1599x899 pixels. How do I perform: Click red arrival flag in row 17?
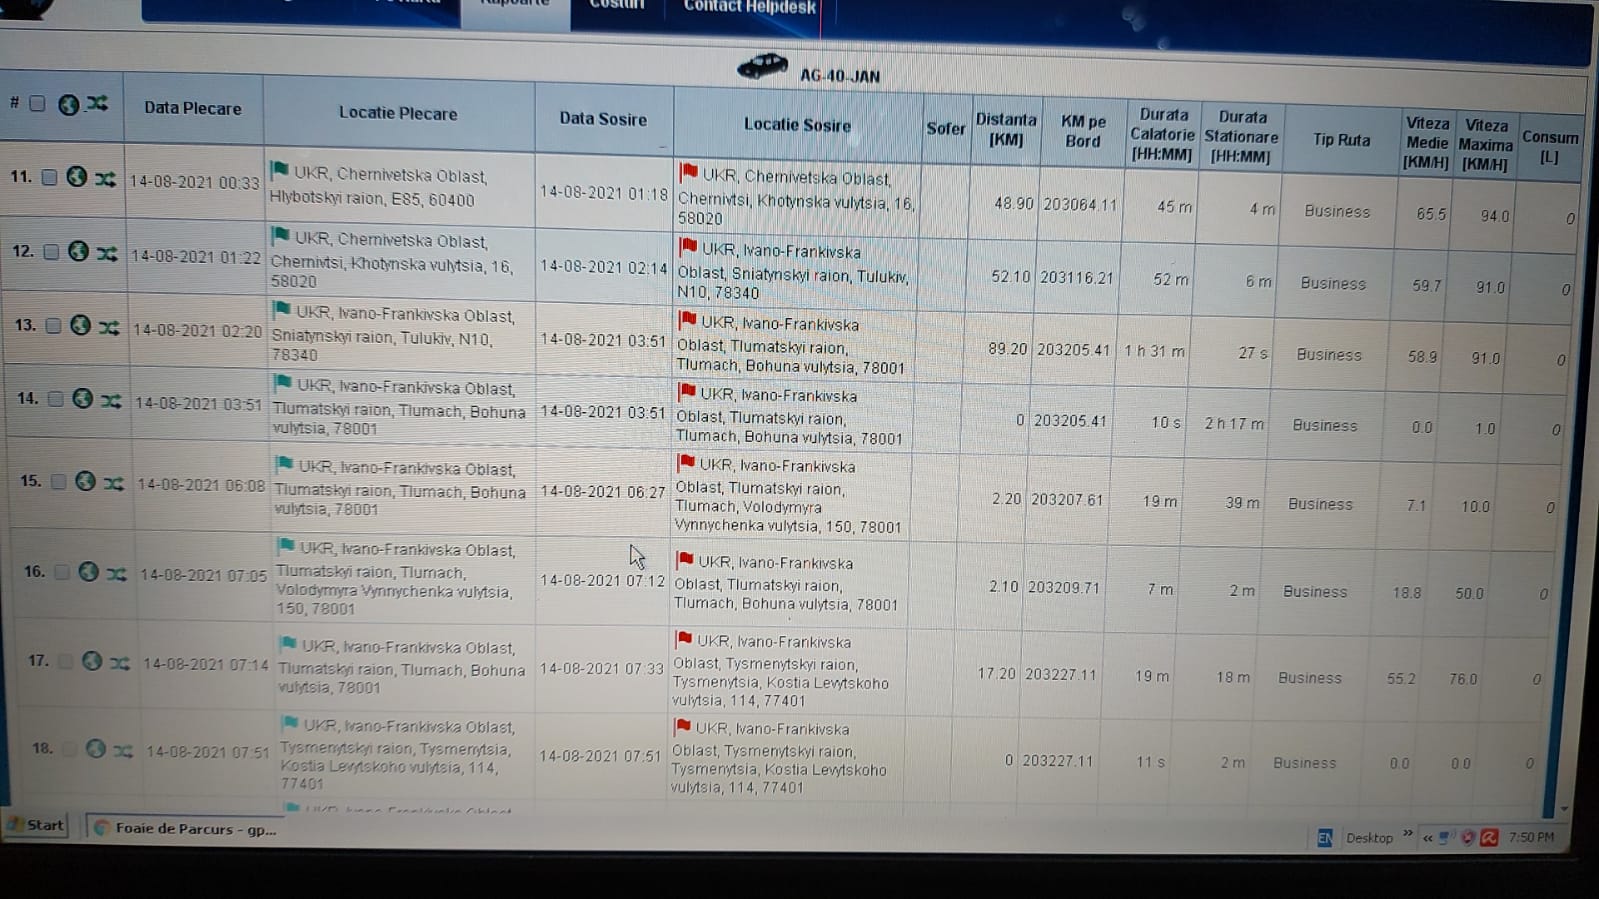[684, 638]
